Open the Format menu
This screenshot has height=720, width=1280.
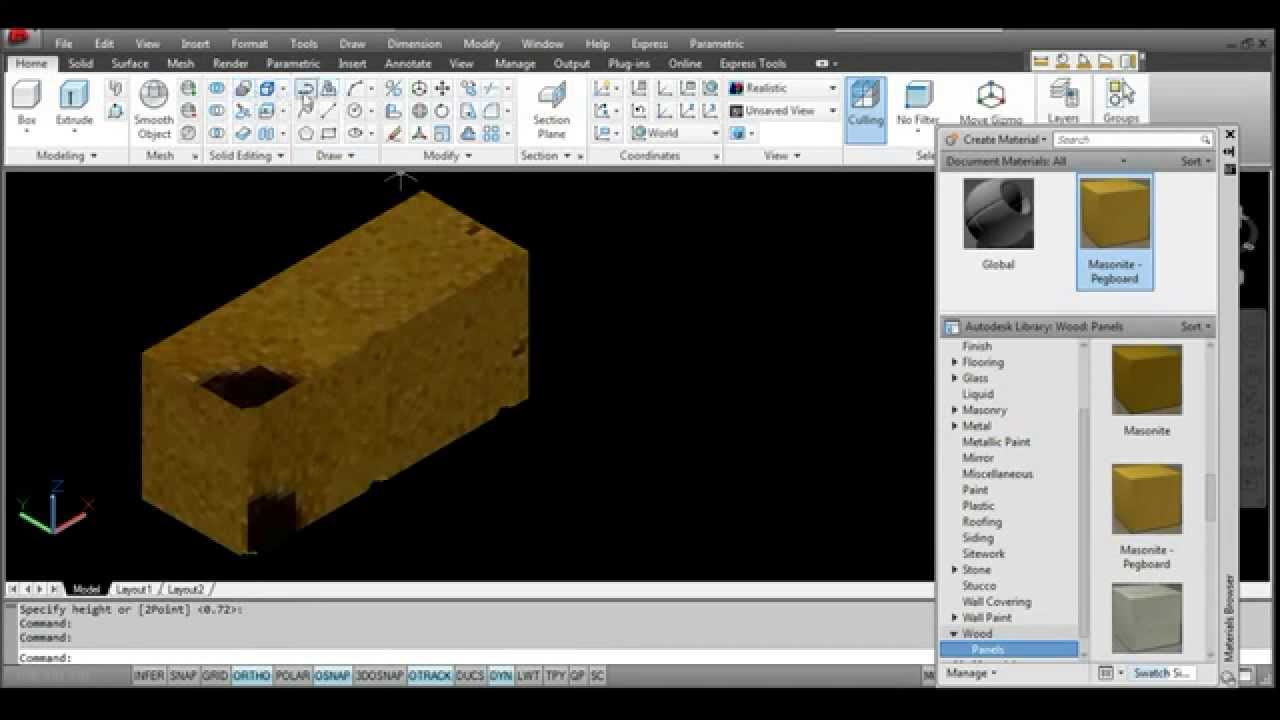249,44
